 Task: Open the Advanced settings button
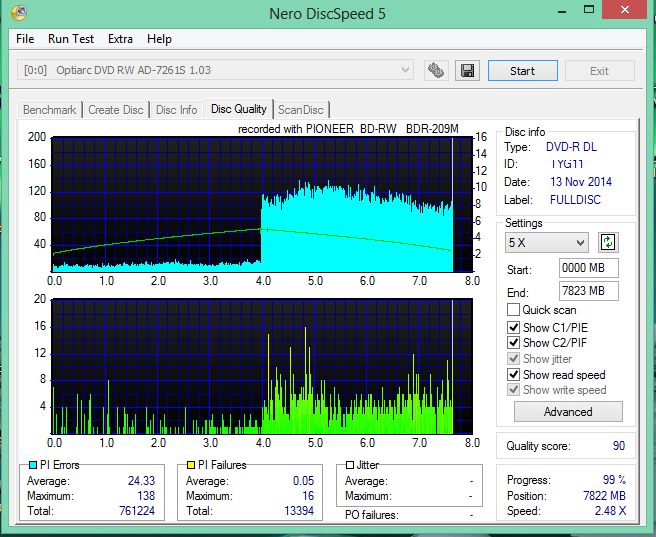(x=568, y=412)
